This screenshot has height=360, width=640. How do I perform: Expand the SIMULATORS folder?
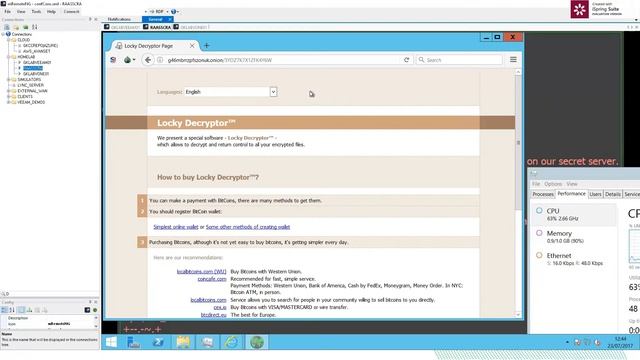9,80
